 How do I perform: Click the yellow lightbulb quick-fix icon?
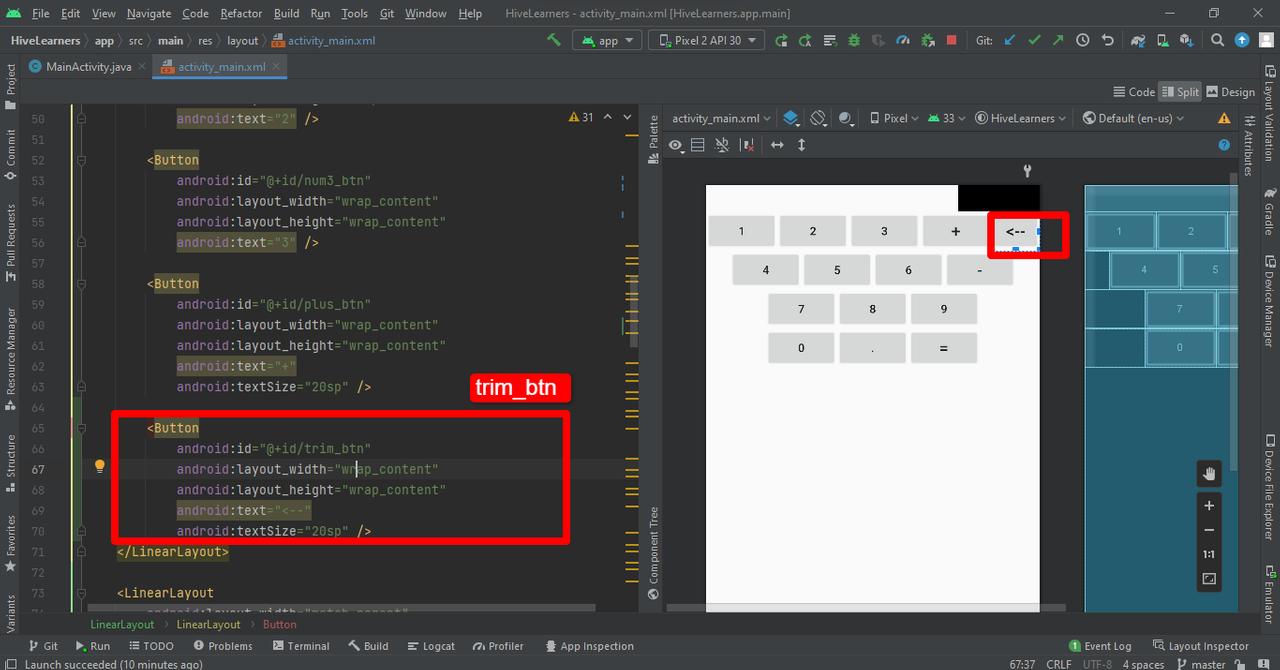[100, 466]
